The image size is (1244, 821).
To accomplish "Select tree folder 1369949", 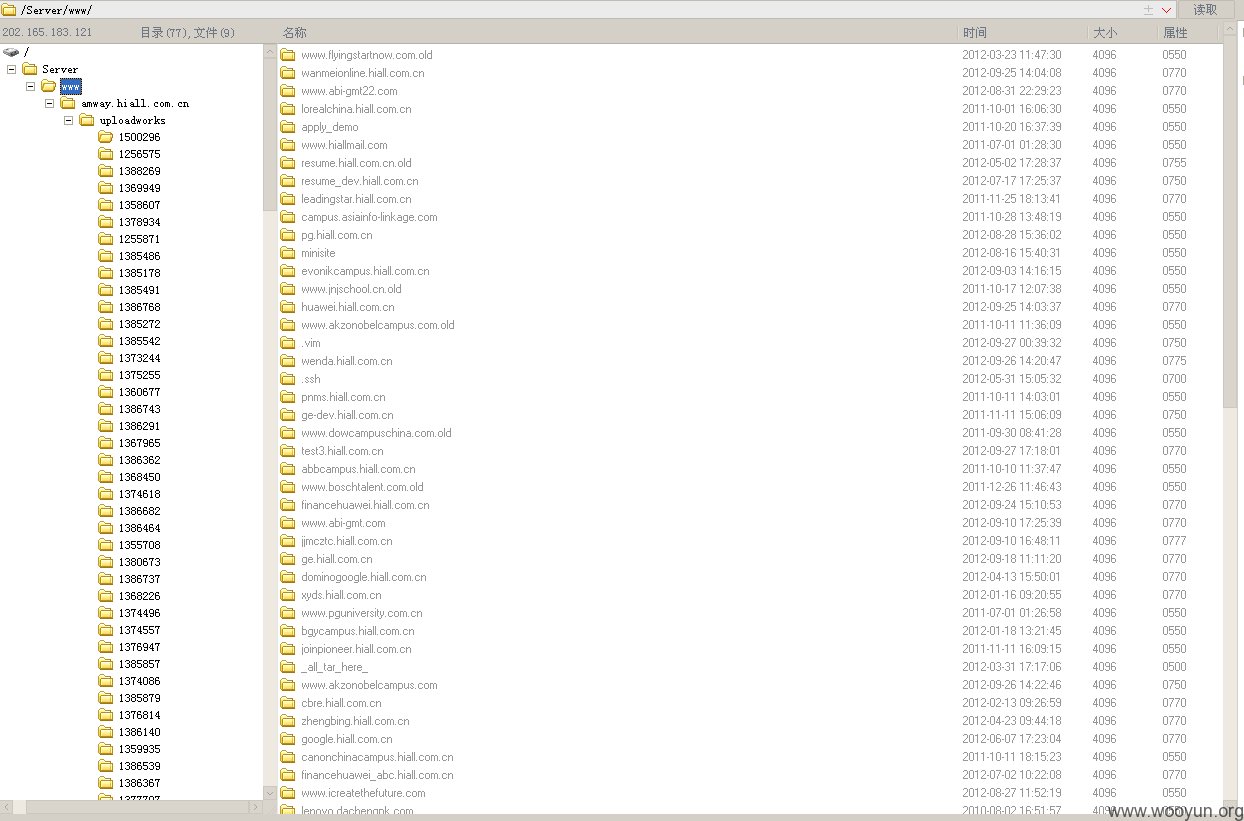I will pos(139,188).
